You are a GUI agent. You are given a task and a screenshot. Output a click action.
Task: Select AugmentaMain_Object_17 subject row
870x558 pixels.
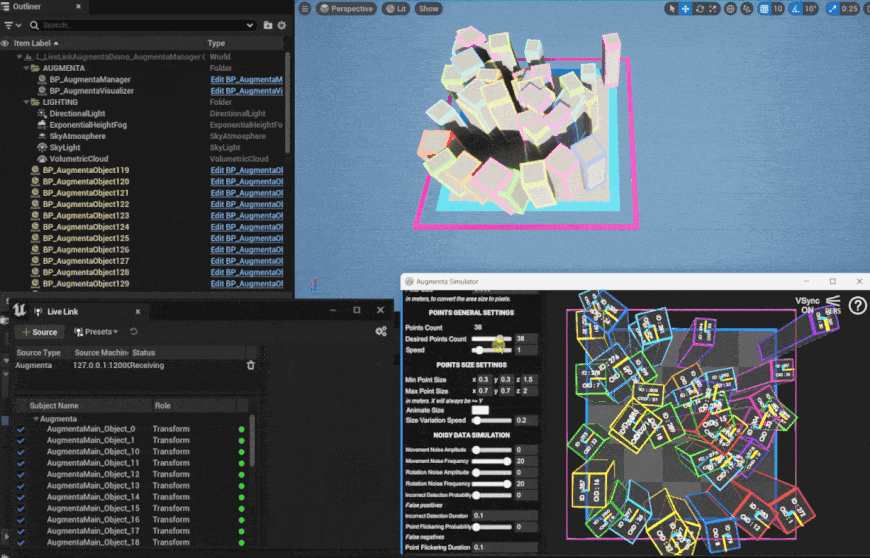[x=131, y=531]
